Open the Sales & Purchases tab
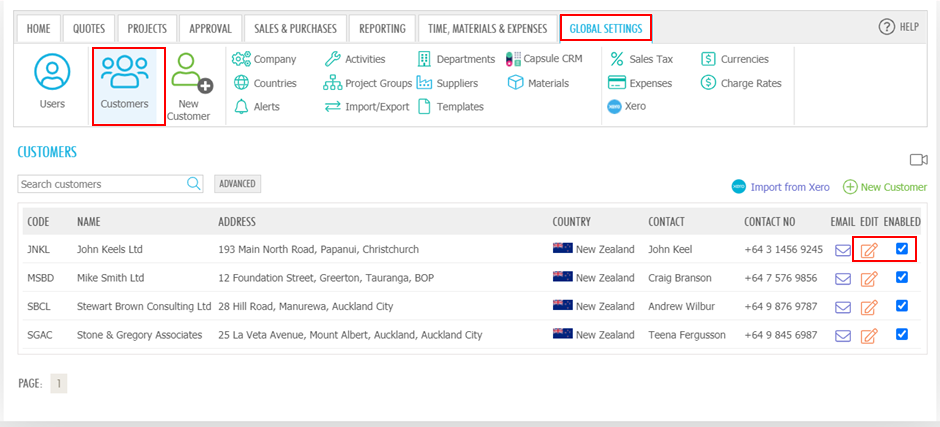 (296, 28)
